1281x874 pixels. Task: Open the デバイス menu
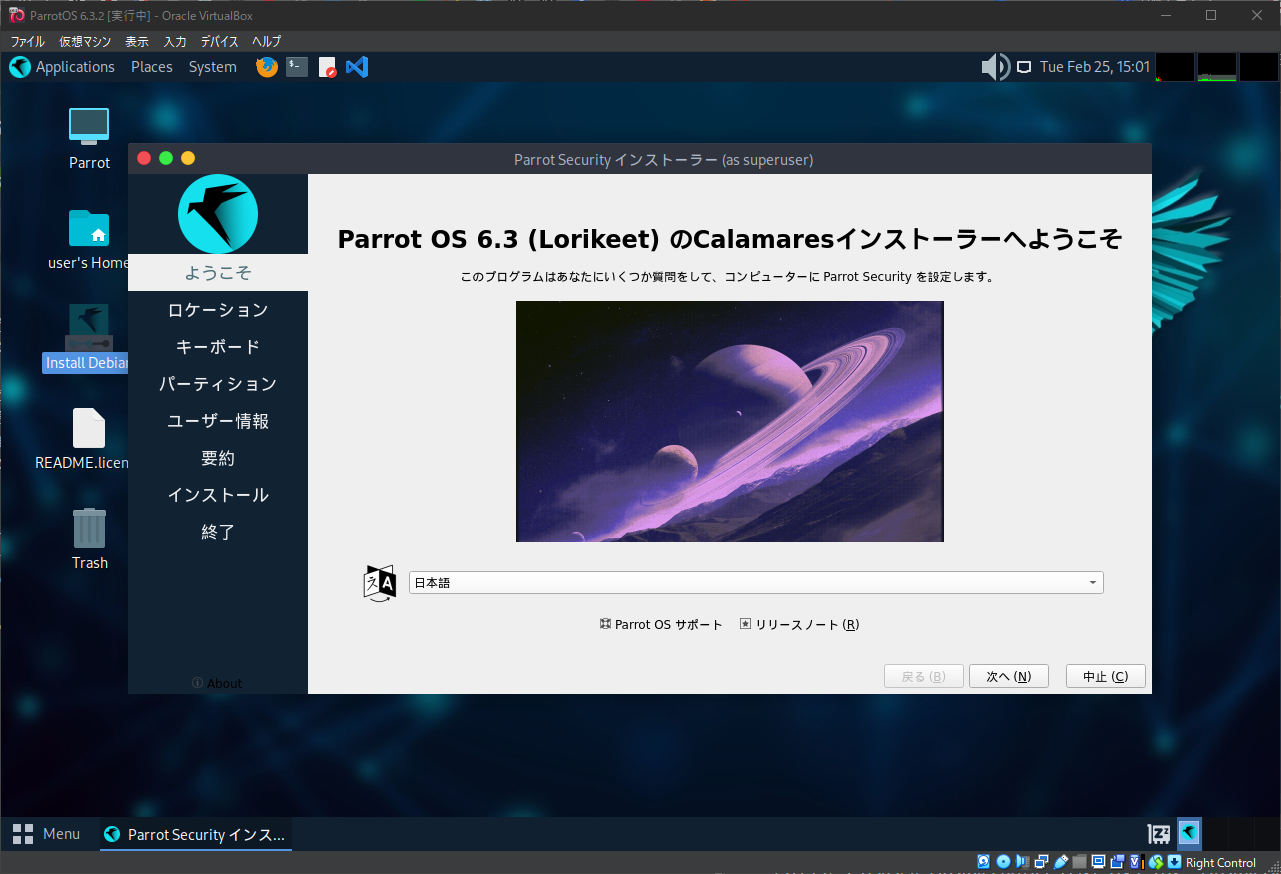click(219, 41)
